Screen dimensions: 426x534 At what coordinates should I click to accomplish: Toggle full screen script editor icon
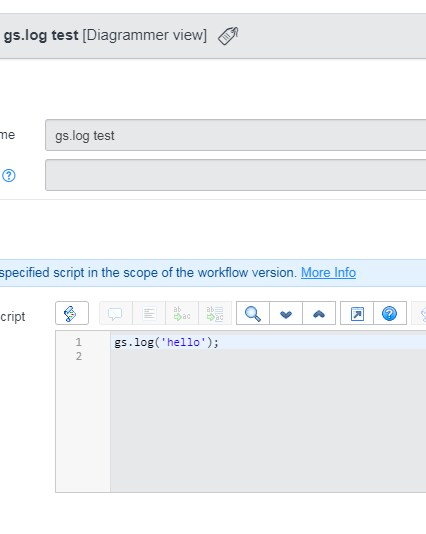coord(357,313)
